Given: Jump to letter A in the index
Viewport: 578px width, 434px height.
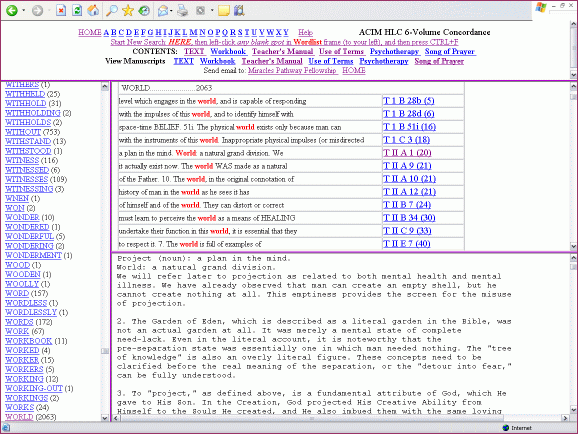Looking at the screenshot, I should click(x=106, y=32).
